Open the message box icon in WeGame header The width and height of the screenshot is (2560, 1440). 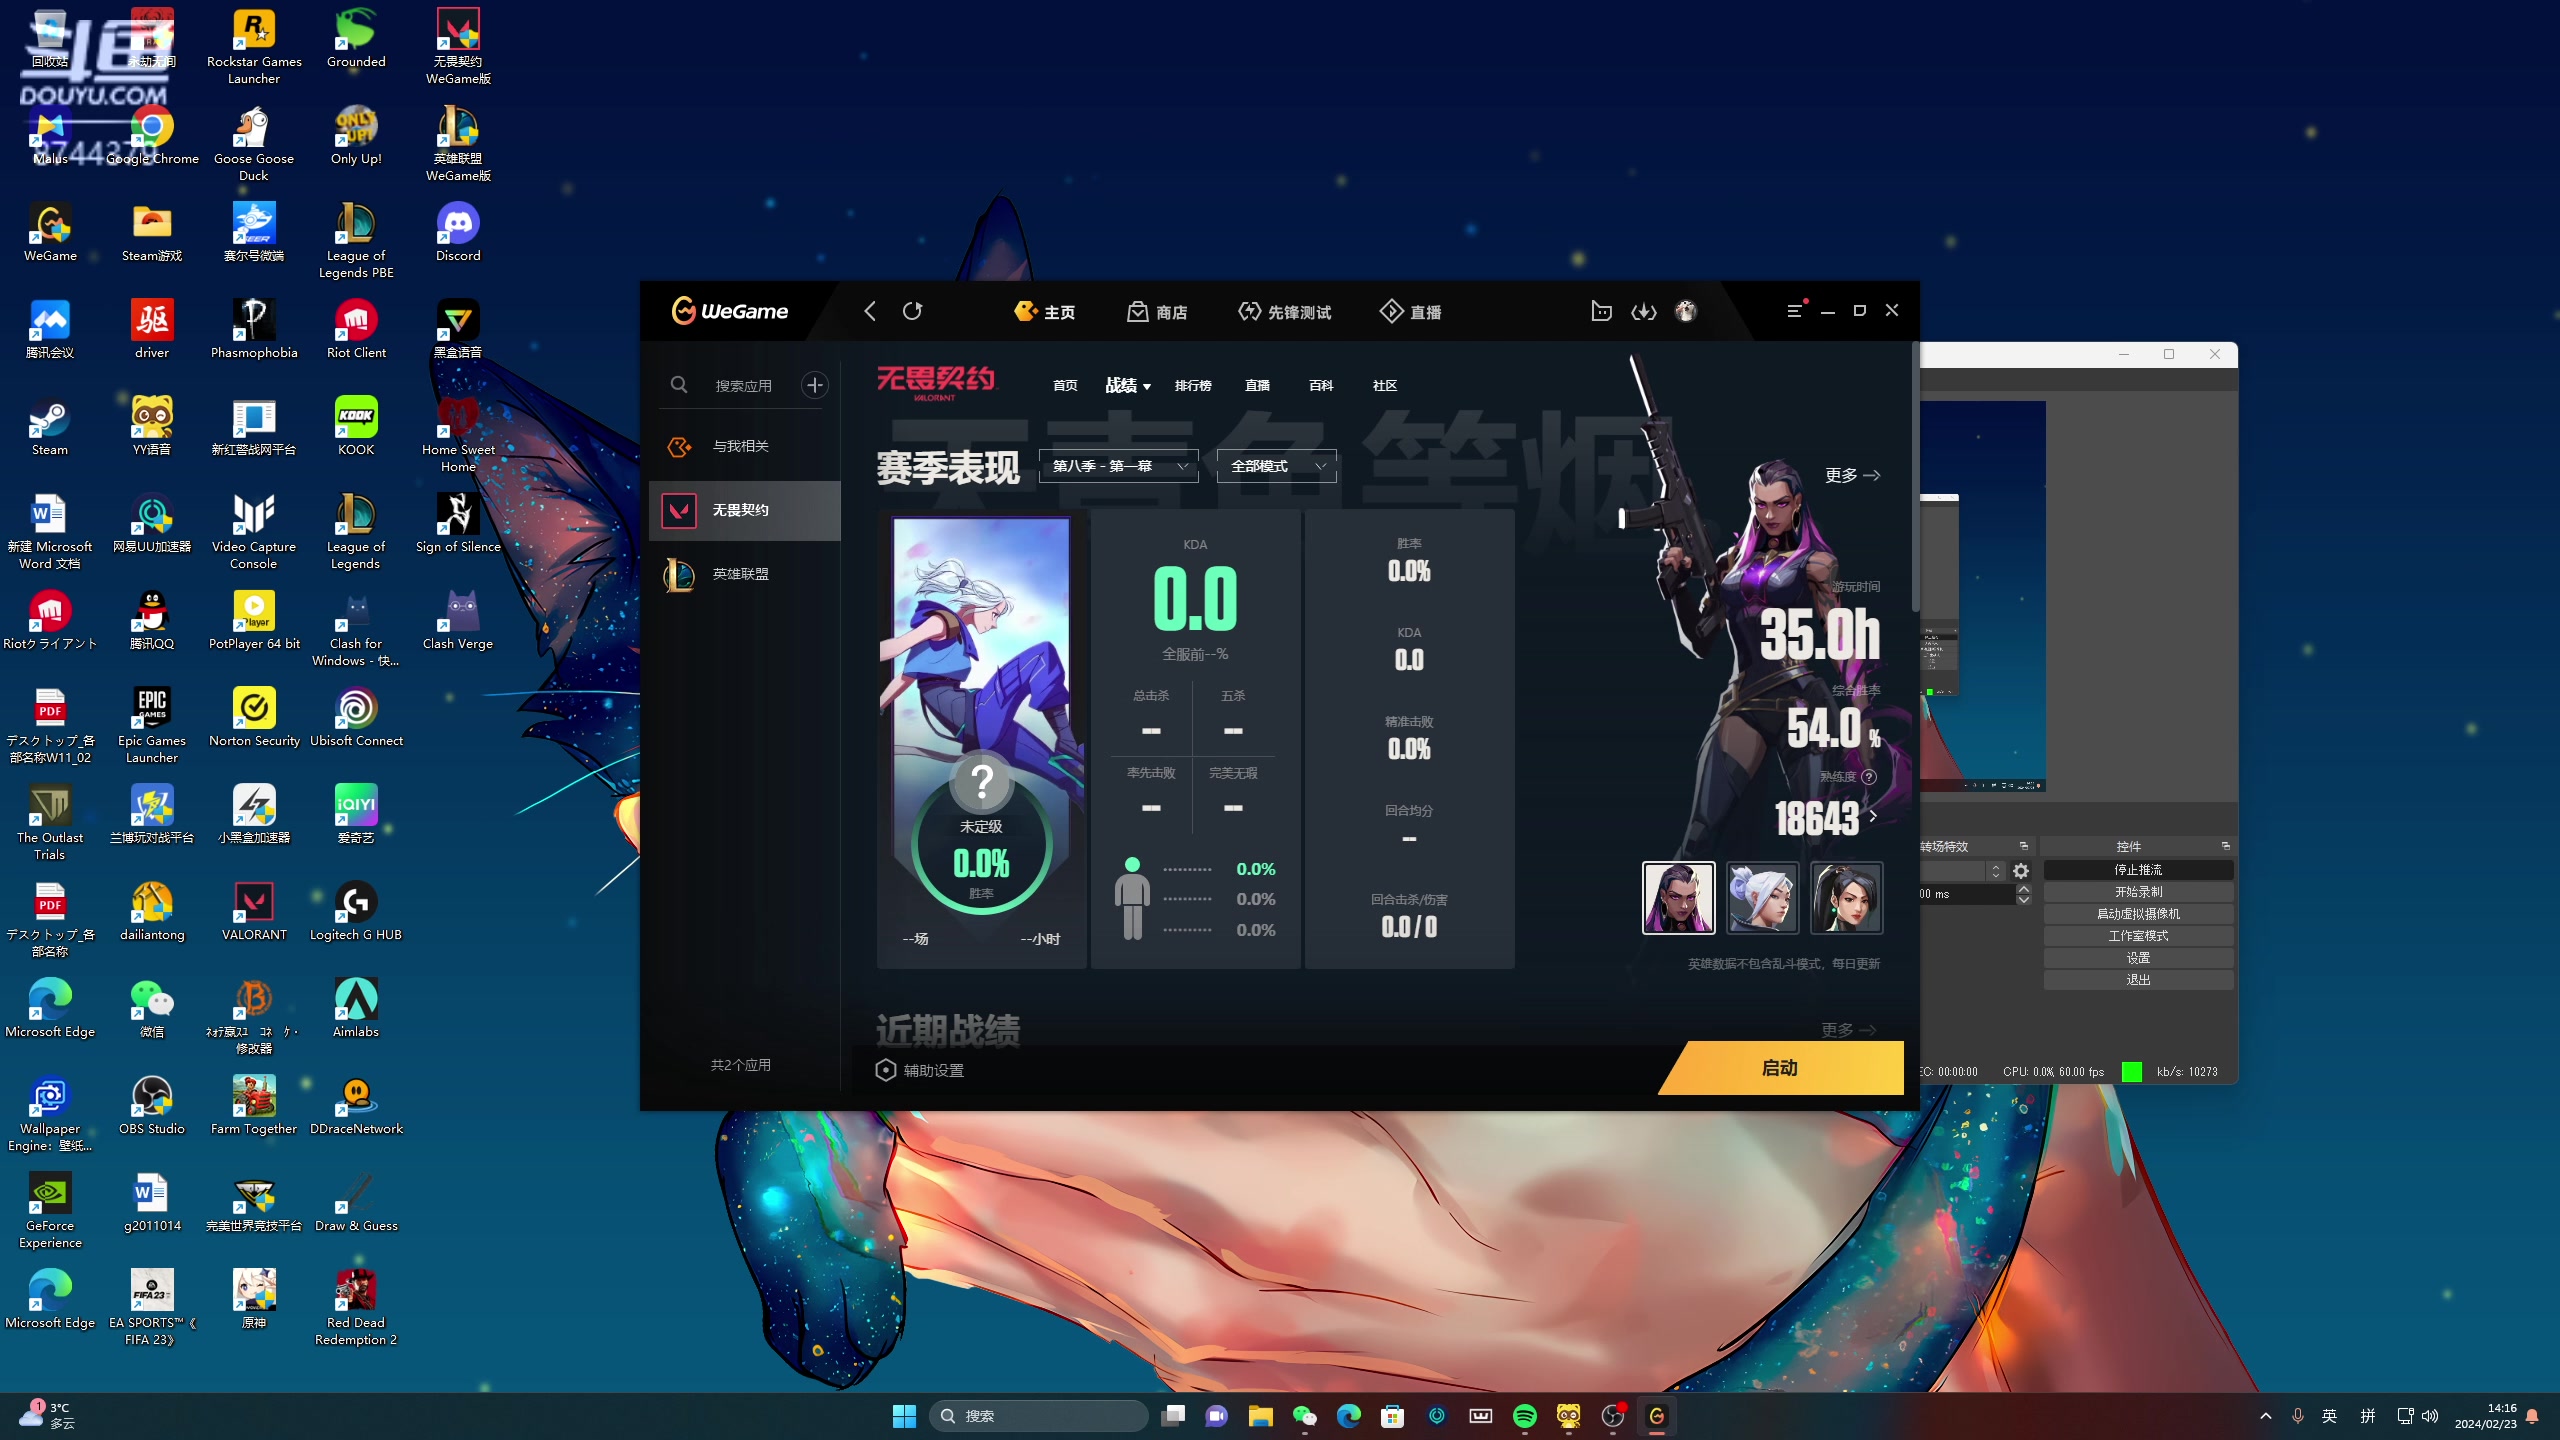1601,312
